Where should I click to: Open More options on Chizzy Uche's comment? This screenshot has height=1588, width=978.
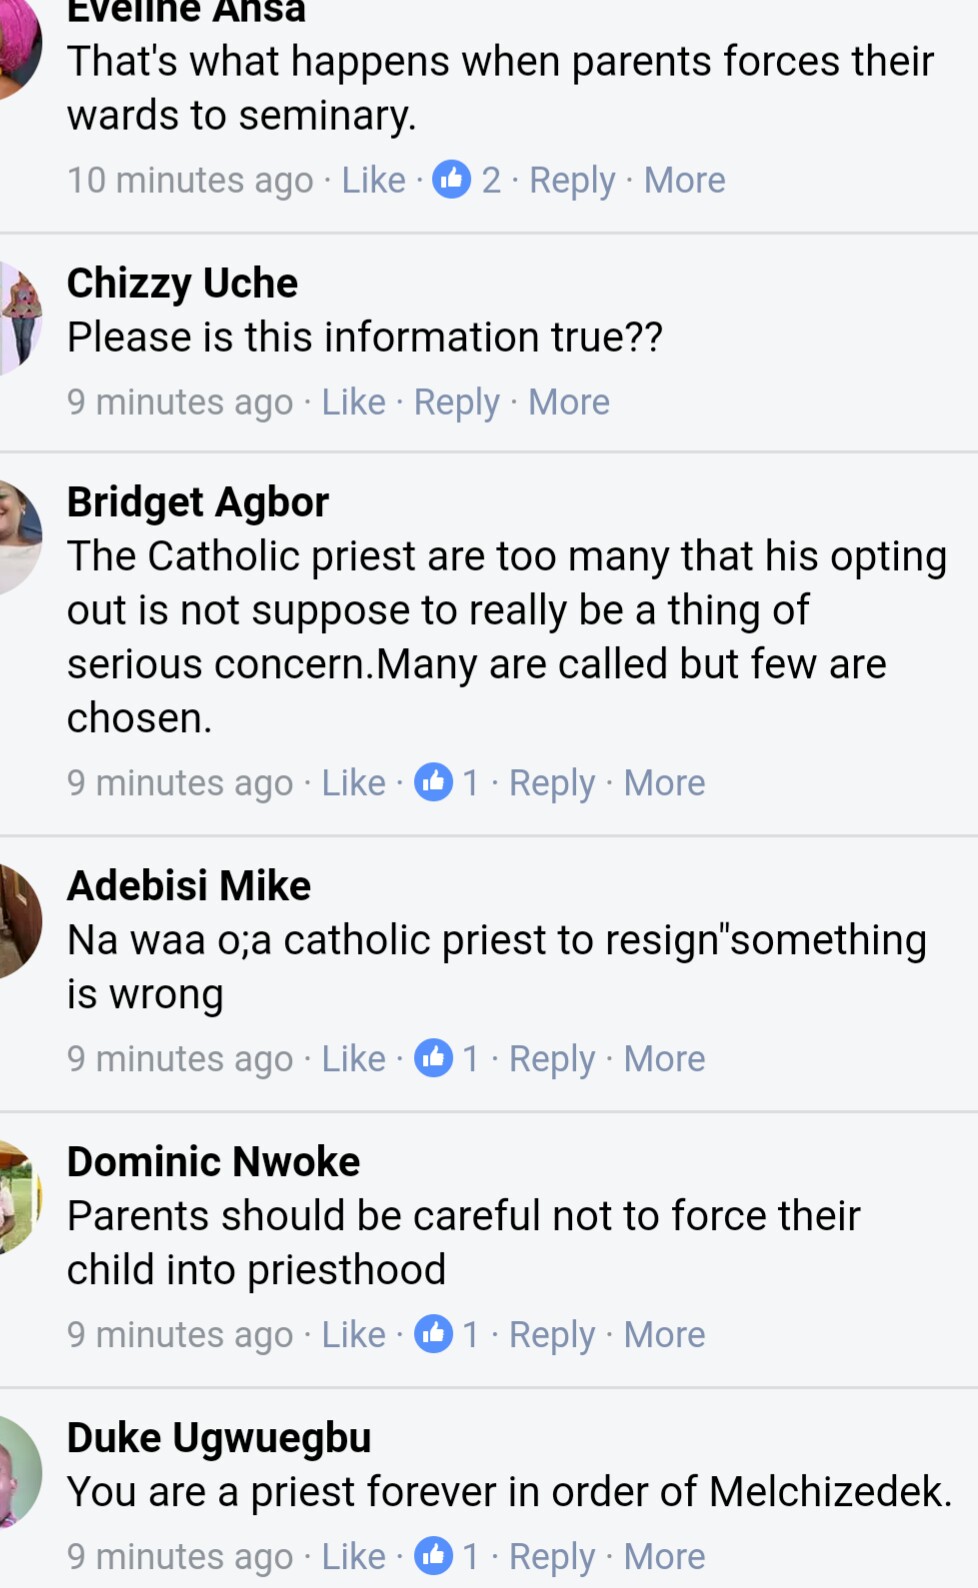pyautogui.click(x=568, y=402)
